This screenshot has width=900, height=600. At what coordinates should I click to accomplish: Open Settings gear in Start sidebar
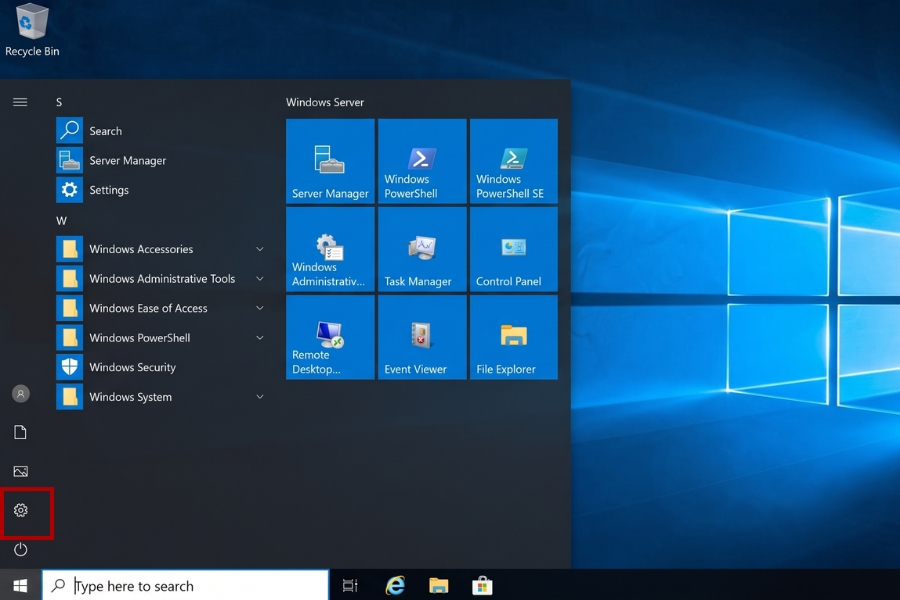(x=21, y=510)
